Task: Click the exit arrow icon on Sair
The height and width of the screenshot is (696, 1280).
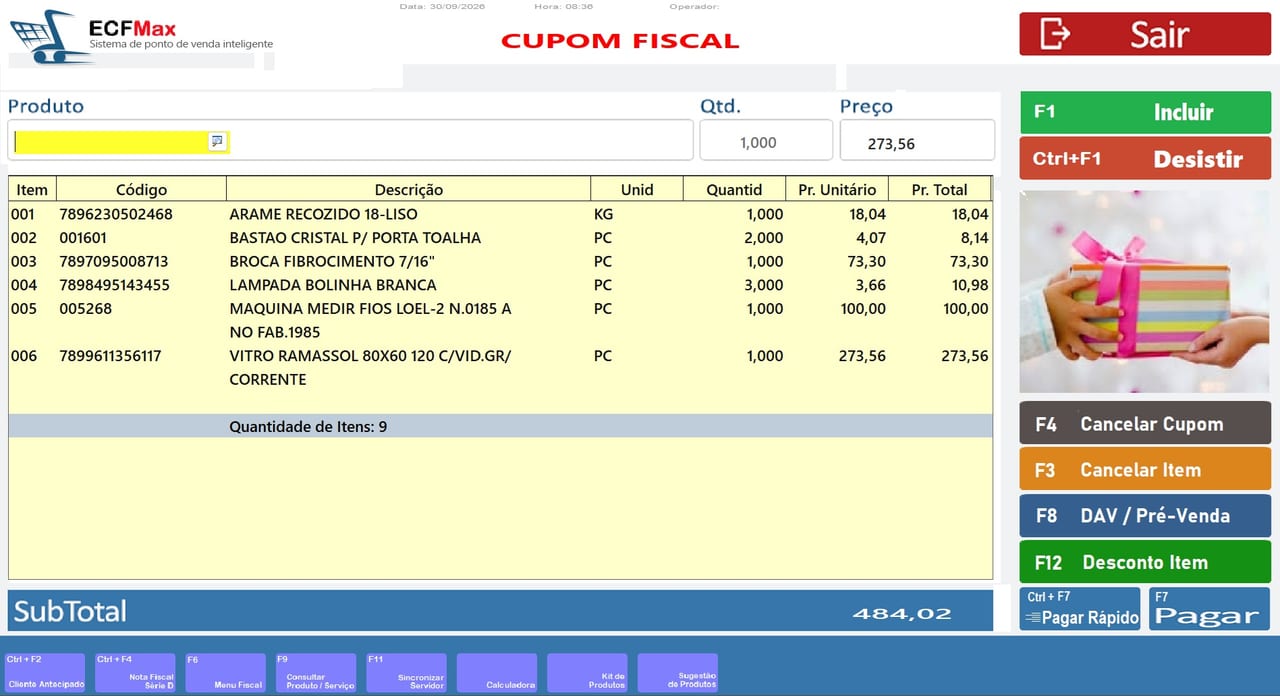Action: [x=1055, y=34]
